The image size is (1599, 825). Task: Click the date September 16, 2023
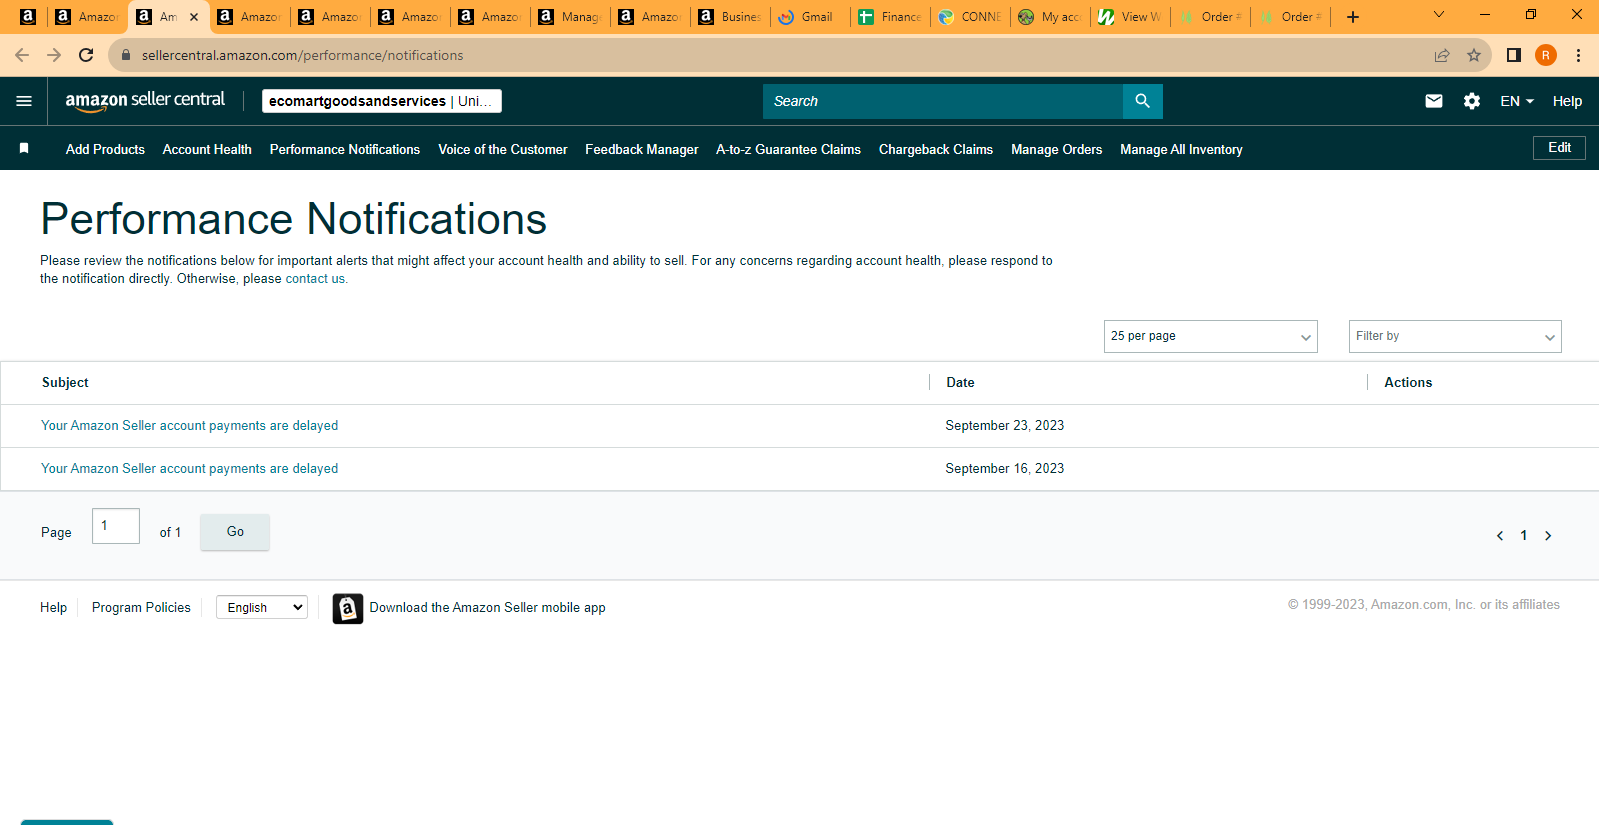[1004, 469]
